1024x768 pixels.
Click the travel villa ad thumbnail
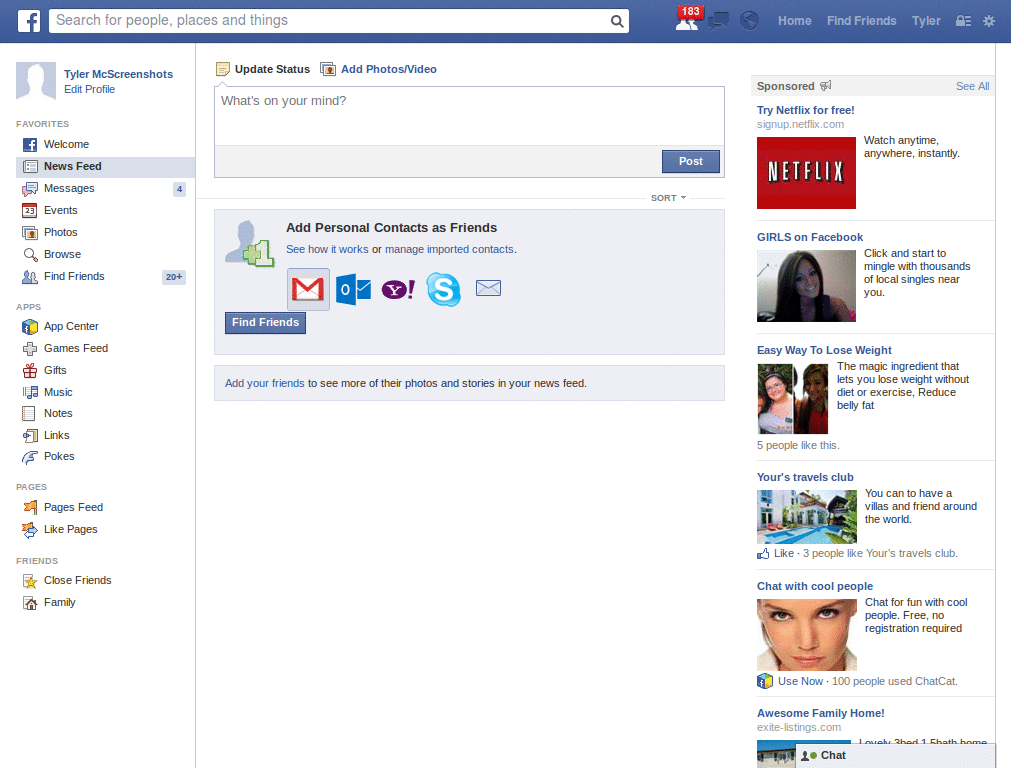click(x=807, y=517)
